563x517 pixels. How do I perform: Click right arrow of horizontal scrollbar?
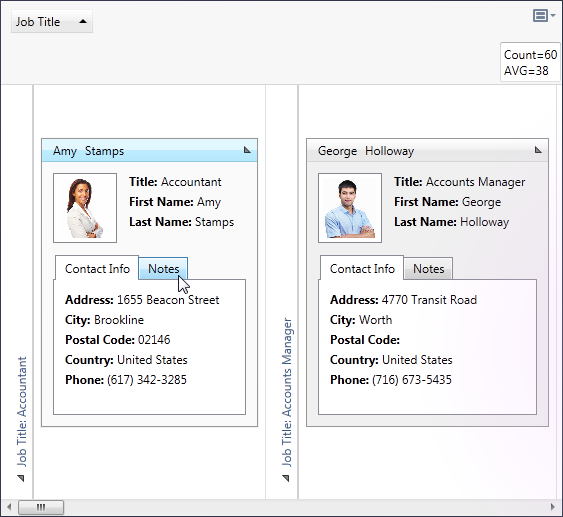click(x=553, y=507)
